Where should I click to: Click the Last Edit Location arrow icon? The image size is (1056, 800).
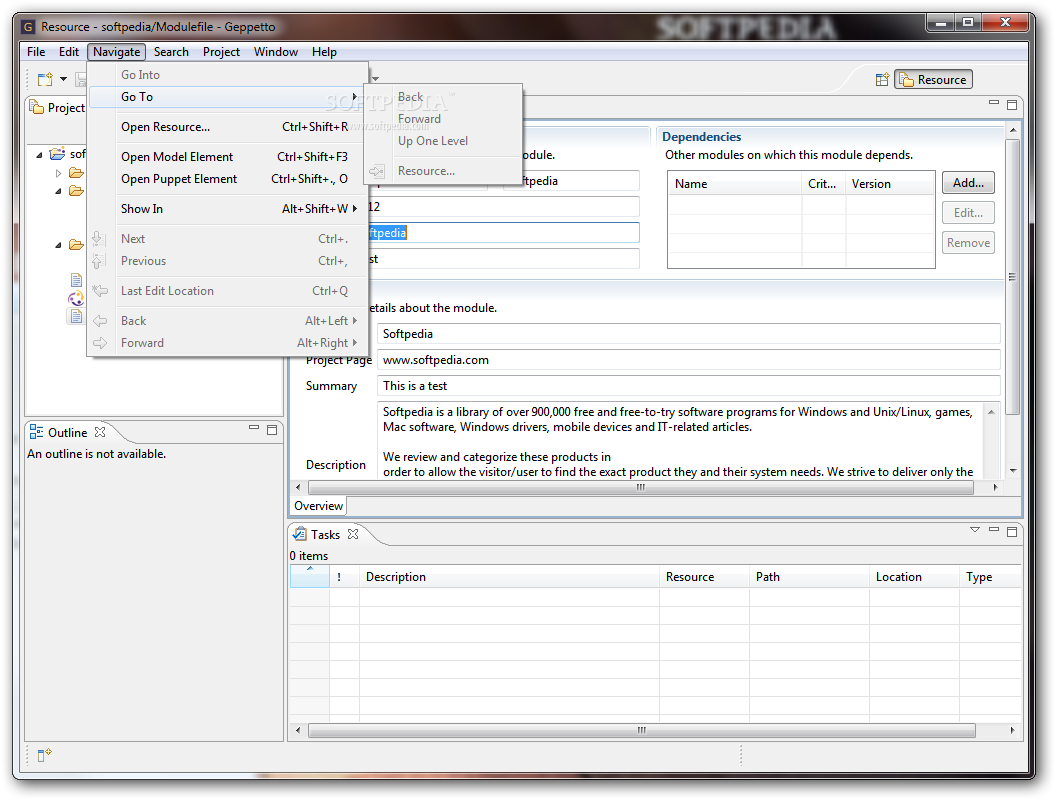(100, 291)
